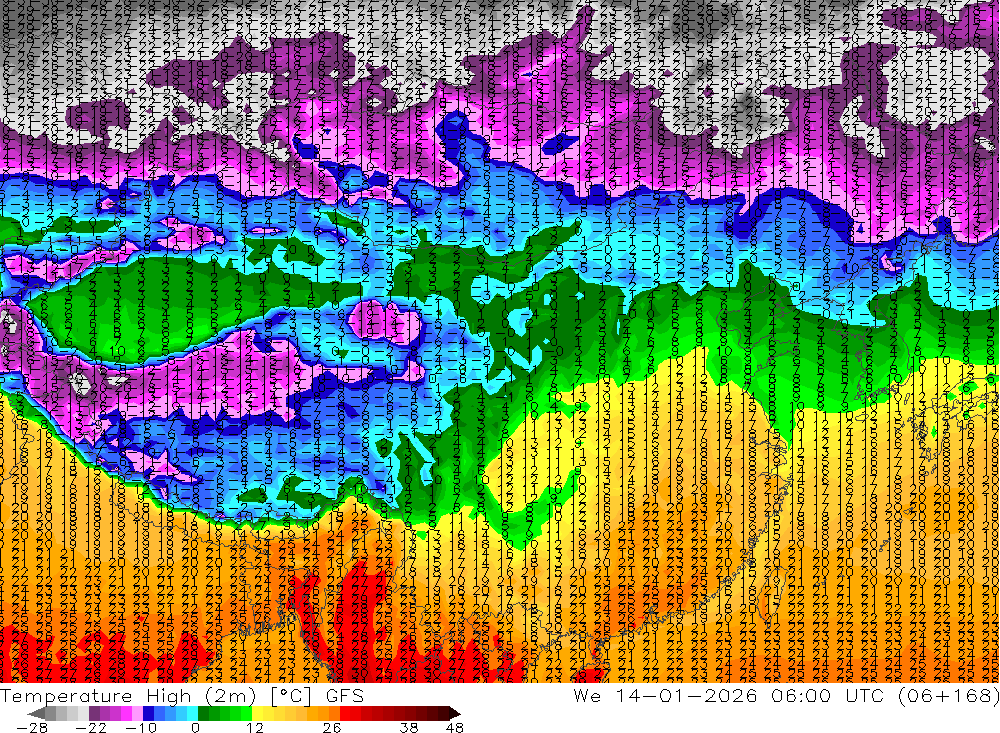Click the -10 legend label
The image size is (1000, 733).
141,728
